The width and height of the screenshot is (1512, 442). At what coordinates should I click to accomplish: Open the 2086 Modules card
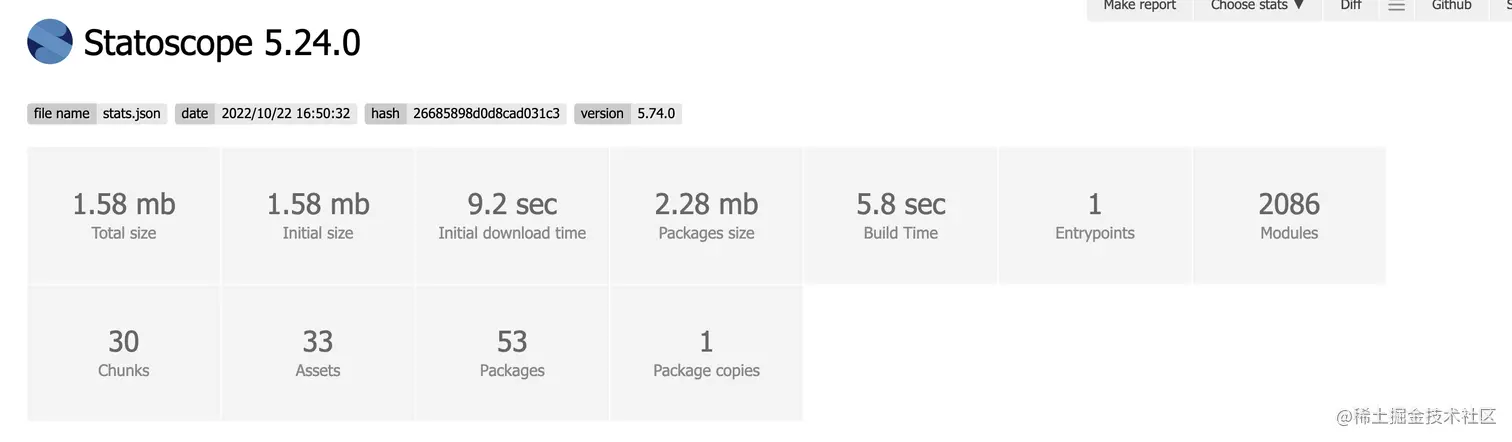click(x=1289, y=216)
